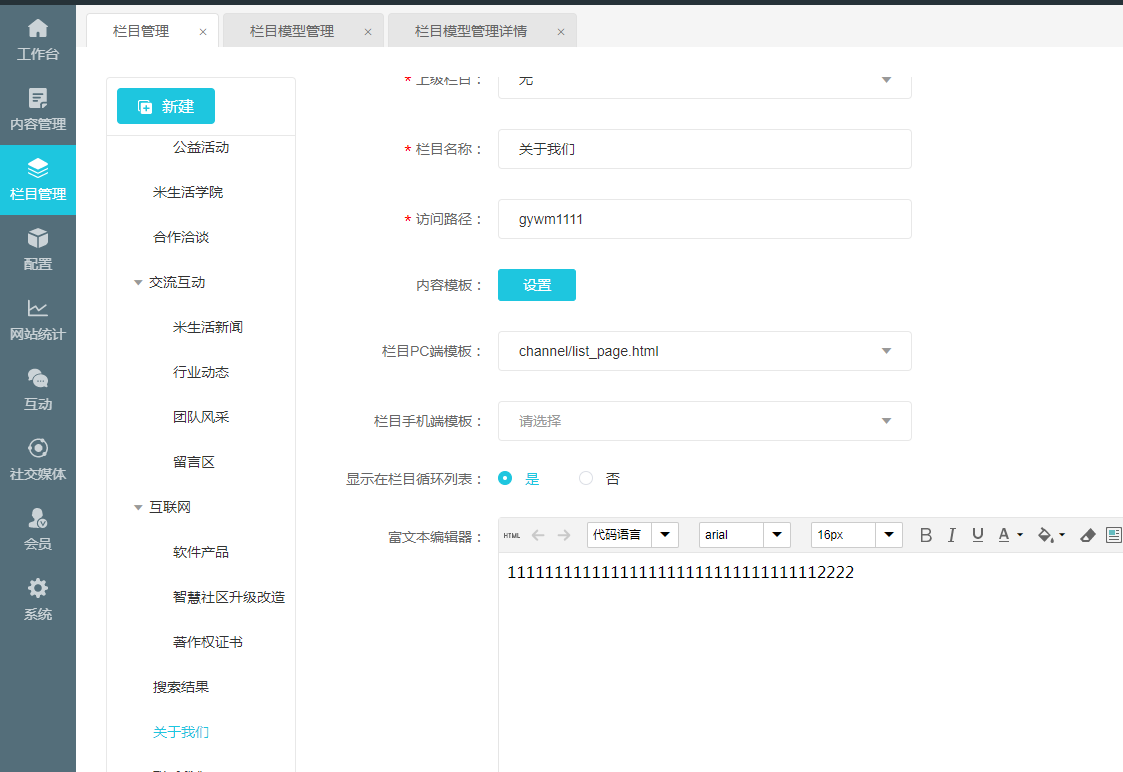Screen dimensions: 1123x772
Task: Click the 新建 button
Action: [166, 106]
